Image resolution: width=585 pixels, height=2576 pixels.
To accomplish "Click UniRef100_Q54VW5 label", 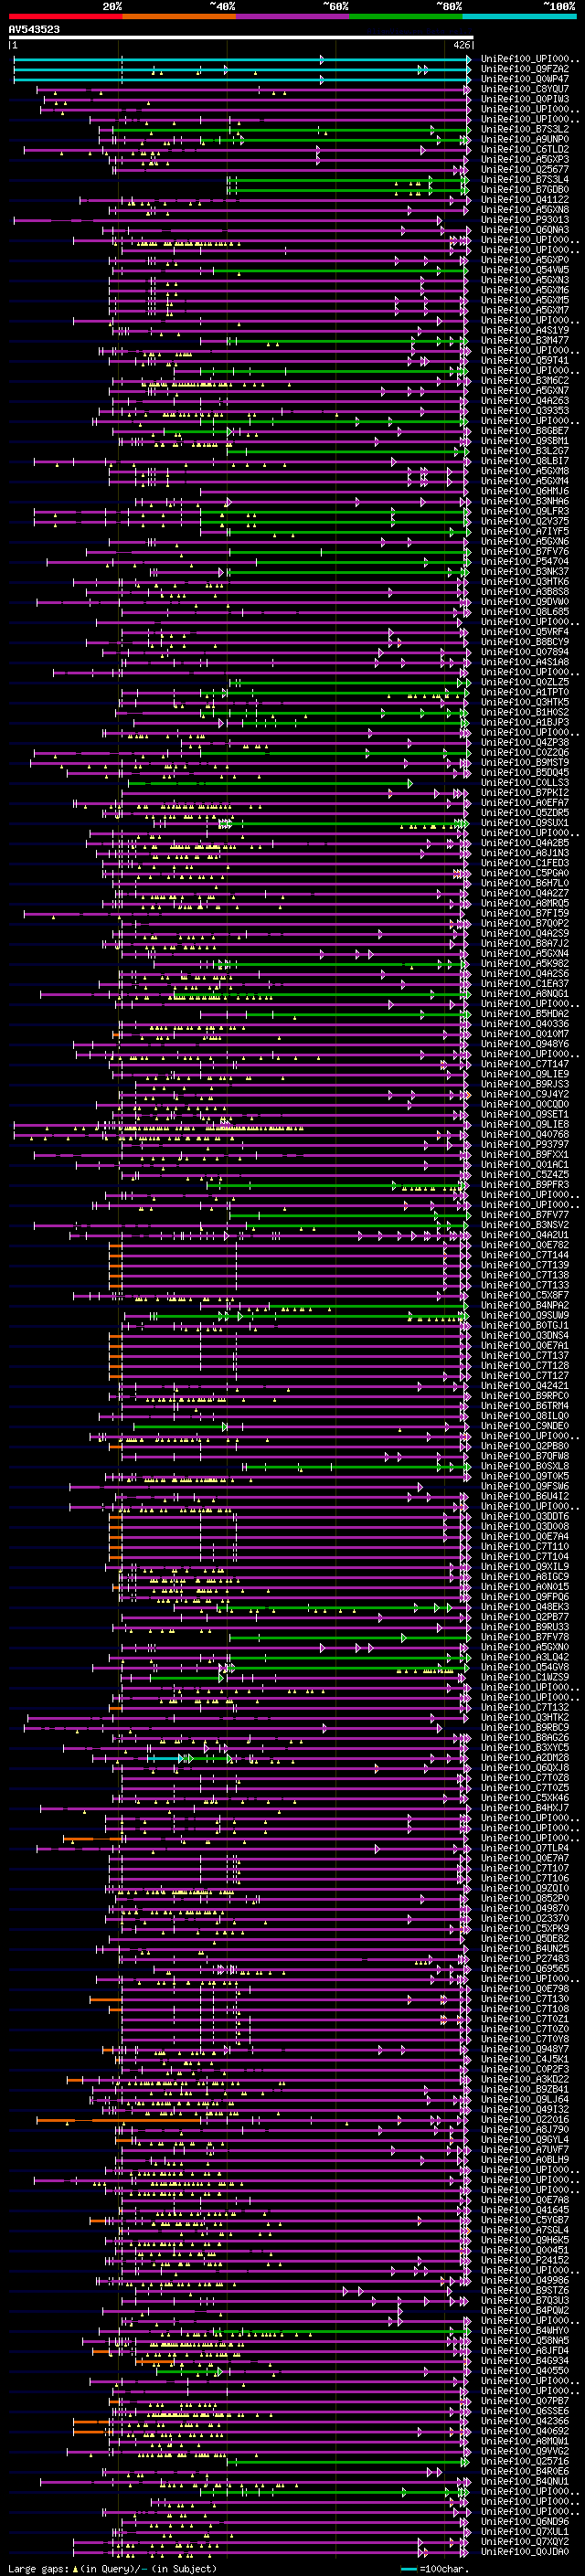I will pyautogui.click(x=525, y=270).
